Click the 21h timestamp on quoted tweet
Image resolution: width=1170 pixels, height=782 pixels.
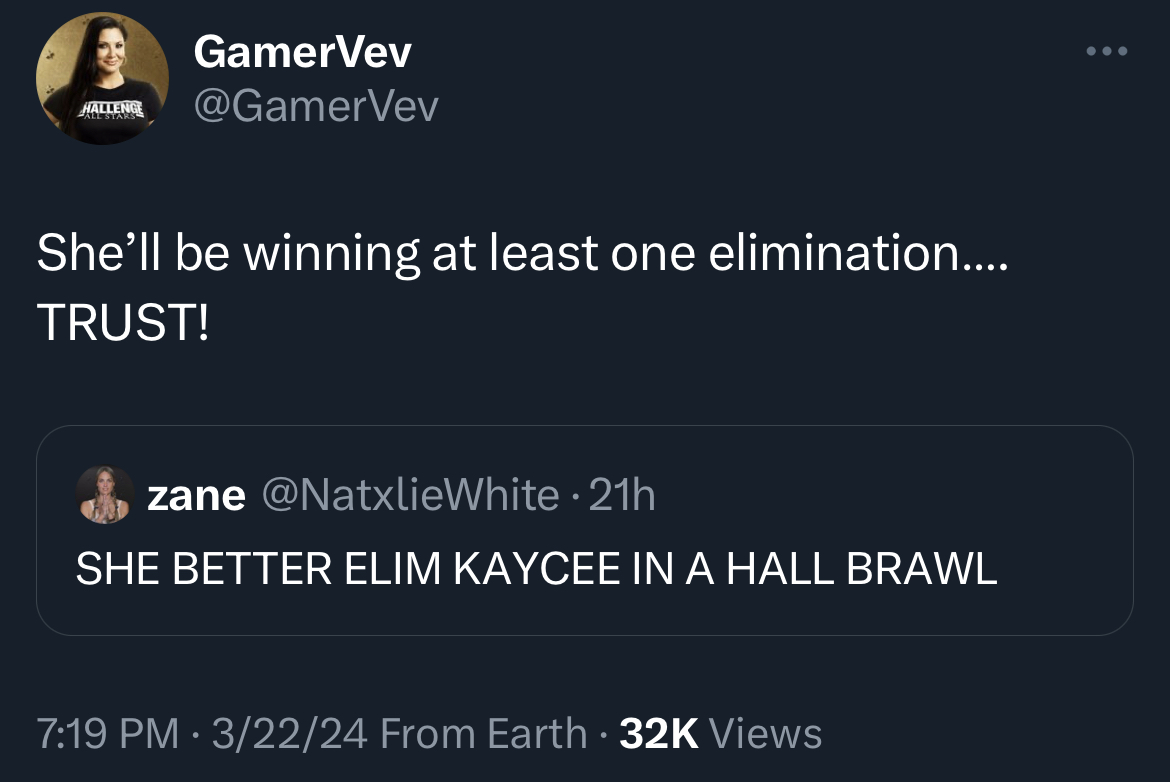[x=622, y=495]
